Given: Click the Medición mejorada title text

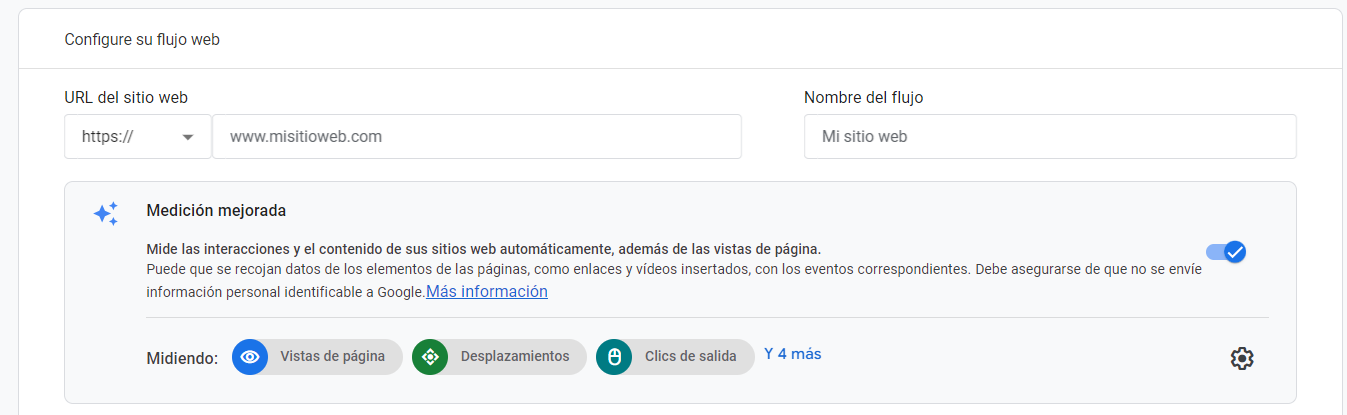Looking at the screenshot, I should 216,211.
